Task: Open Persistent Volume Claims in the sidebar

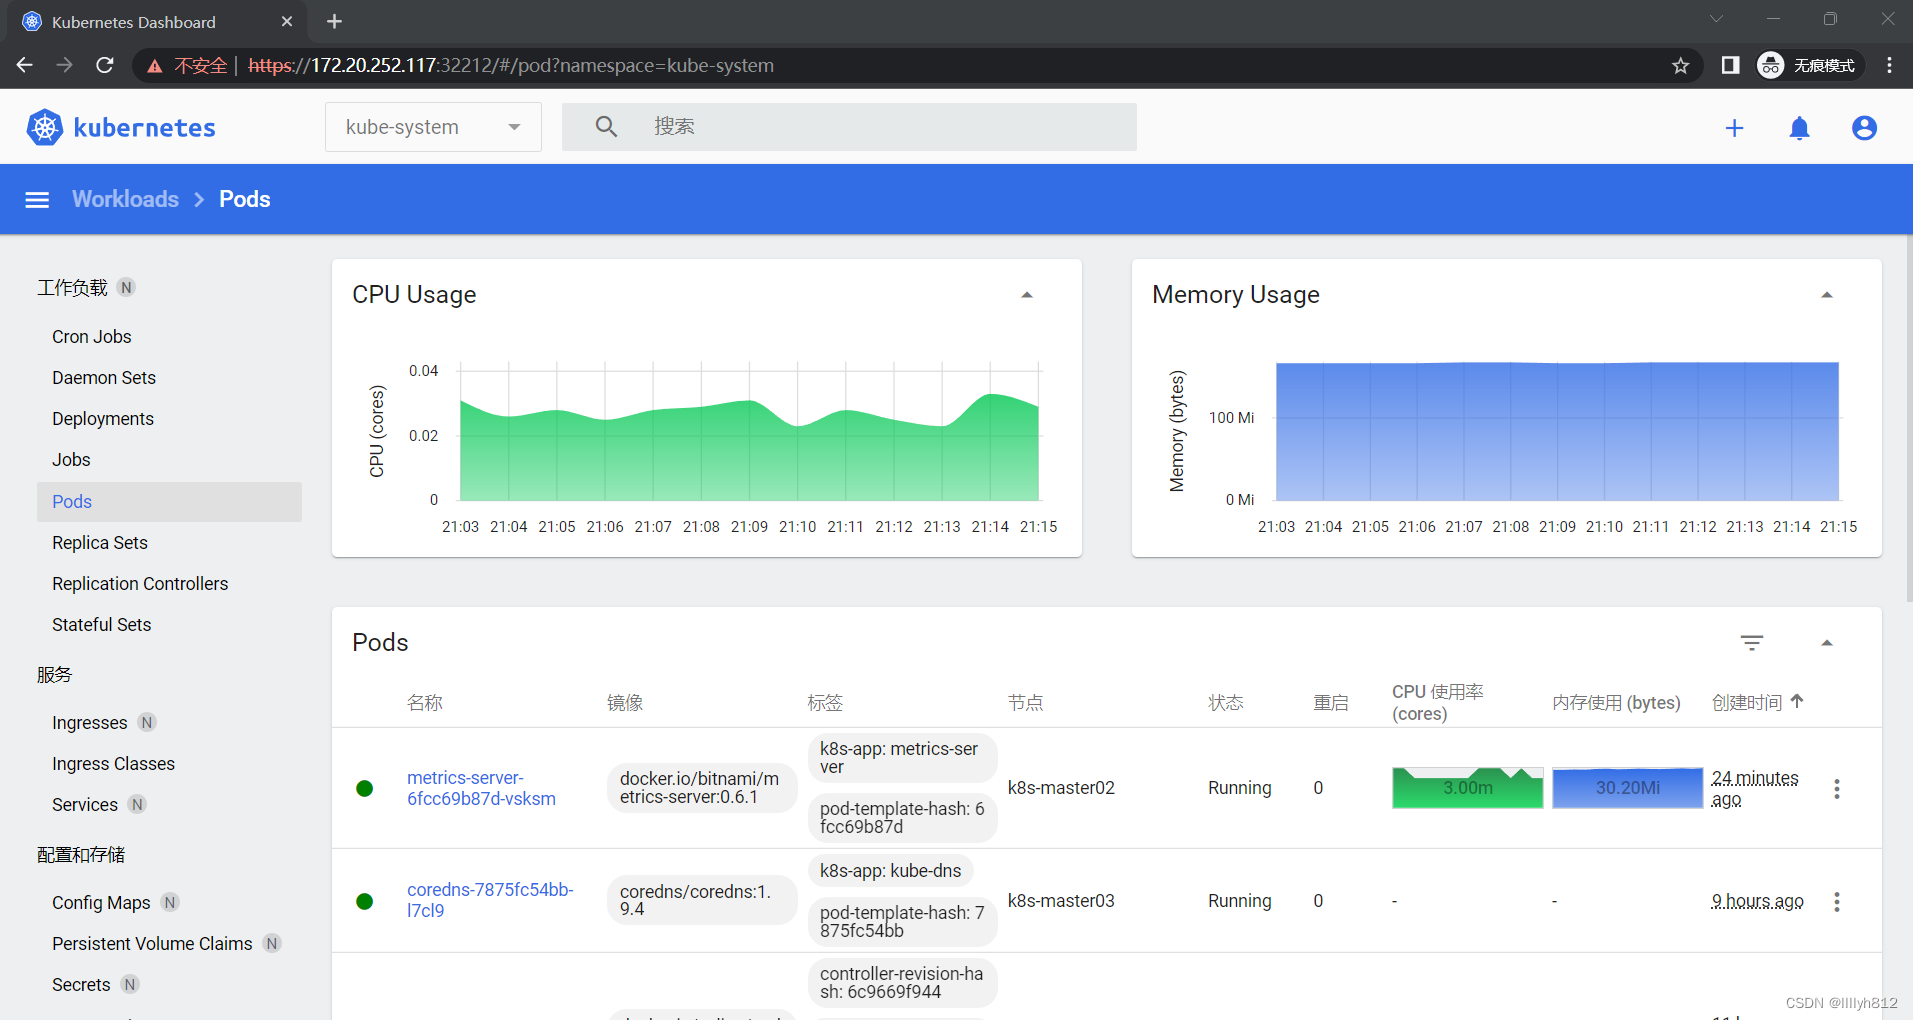Action: pyautogui.click(x=152, y=944)
